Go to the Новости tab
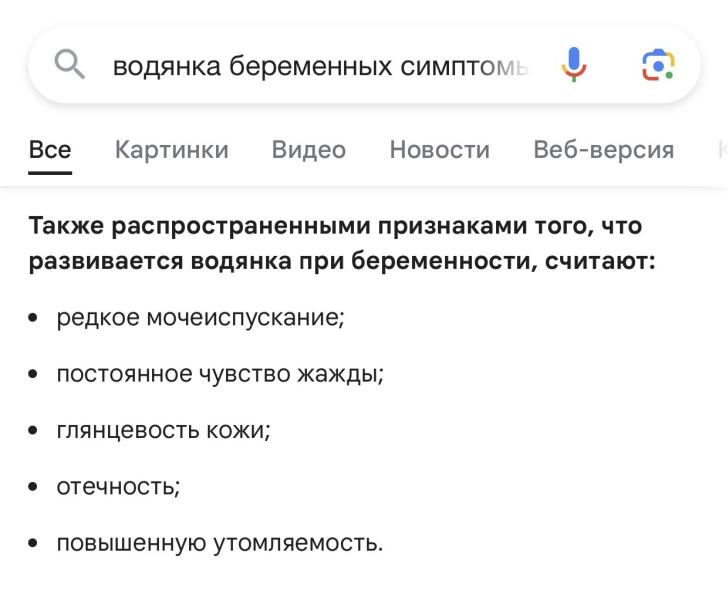The image size is (728, 600). 440,150
